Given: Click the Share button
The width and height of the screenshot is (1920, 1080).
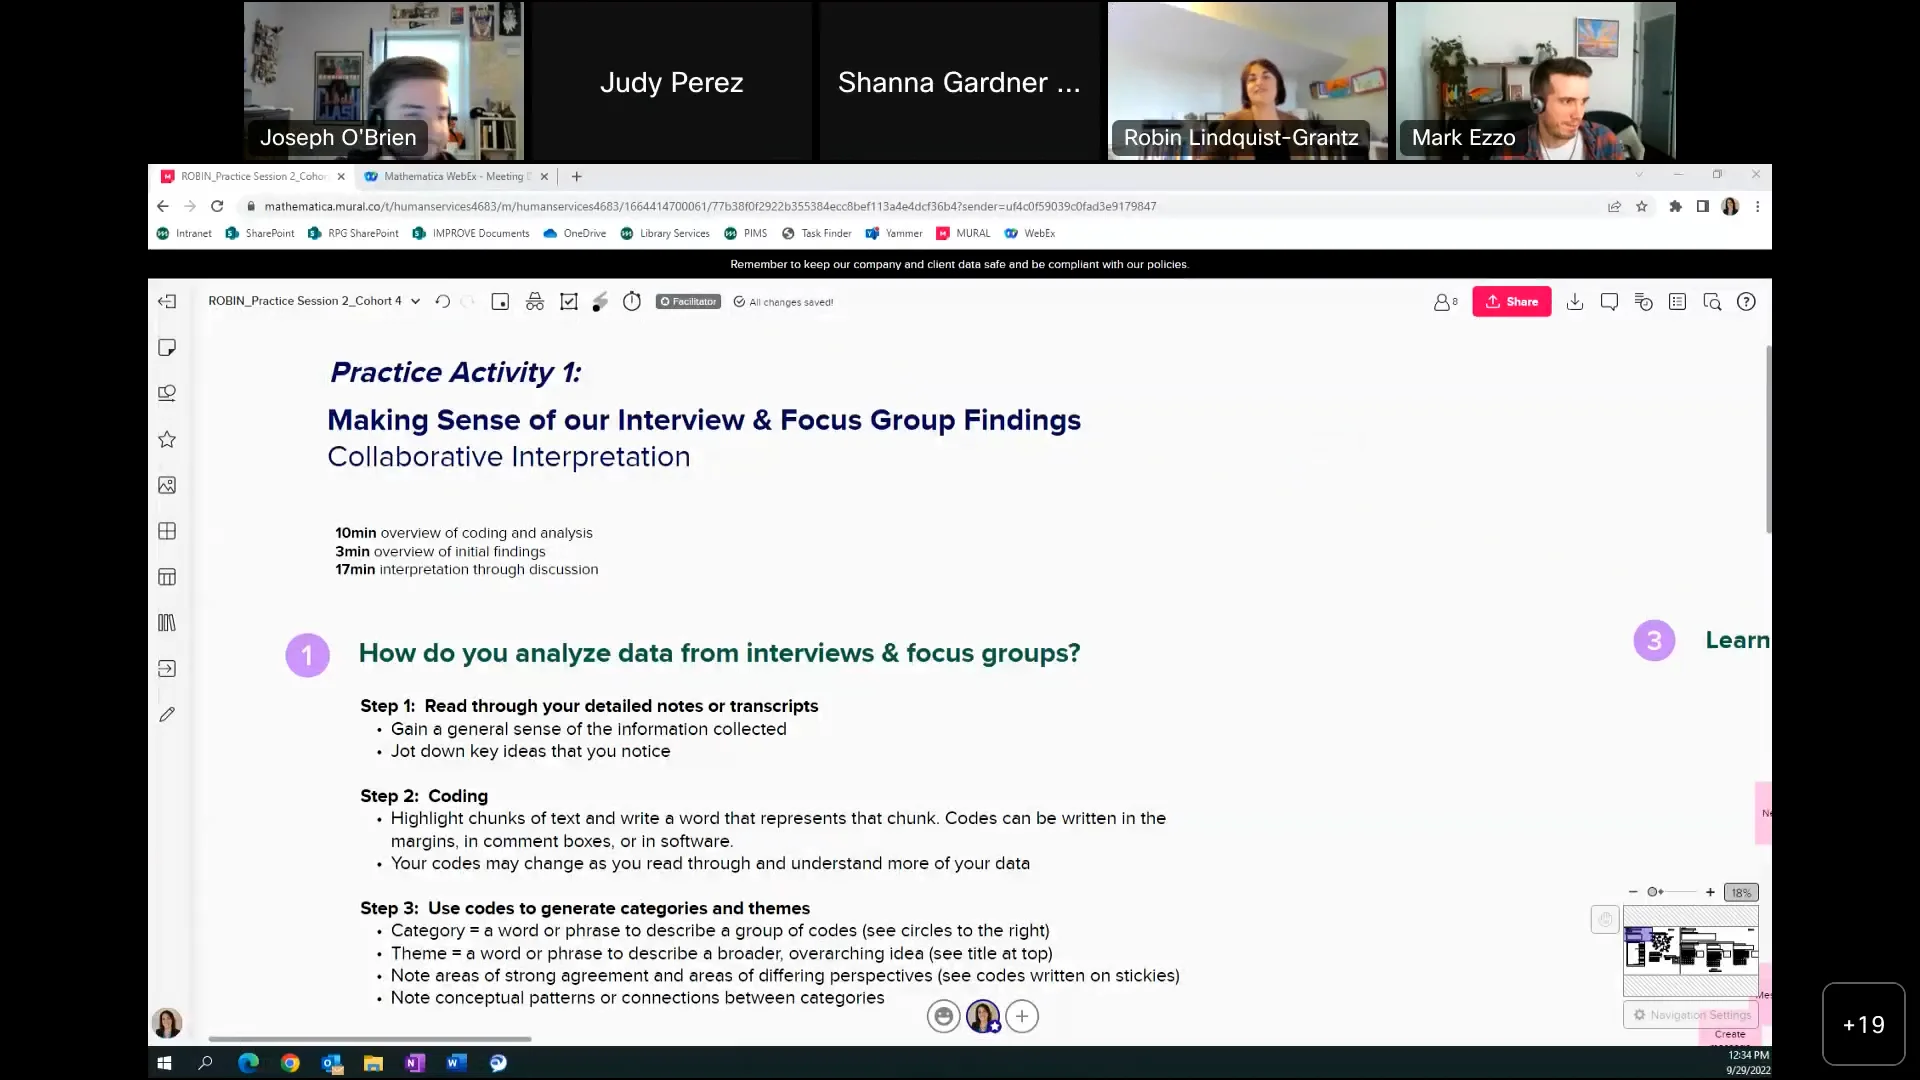Looking at the screenshot, I should [x=1512, y=301].
